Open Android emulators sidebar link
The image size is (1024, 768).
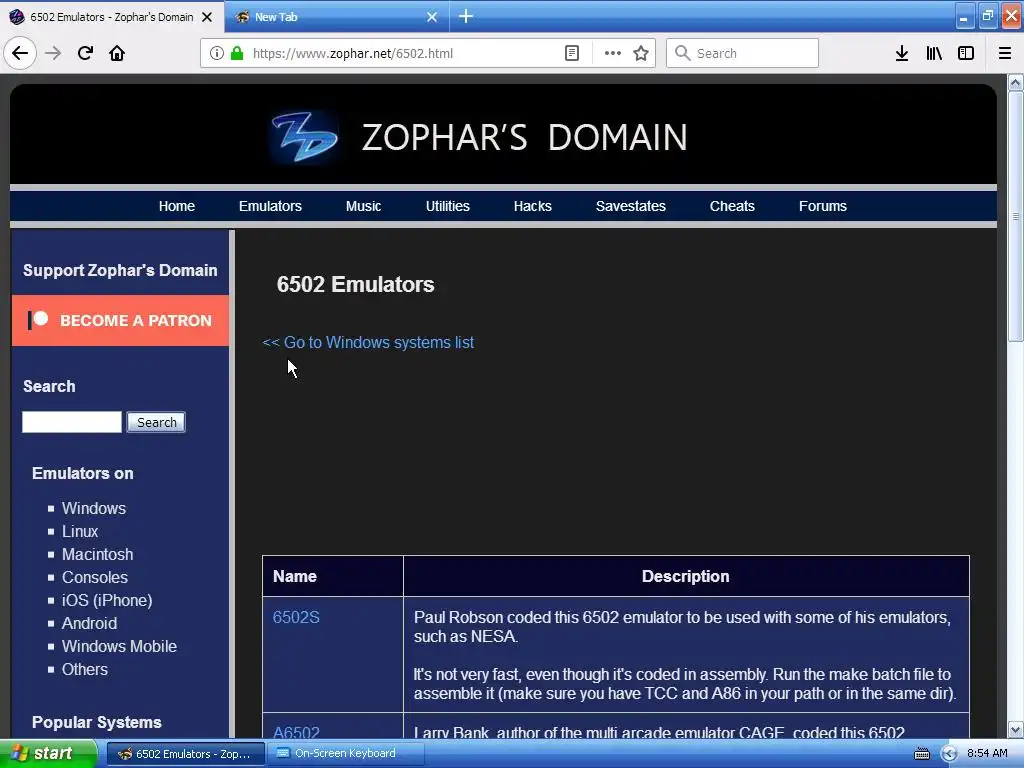click(89, 623)
